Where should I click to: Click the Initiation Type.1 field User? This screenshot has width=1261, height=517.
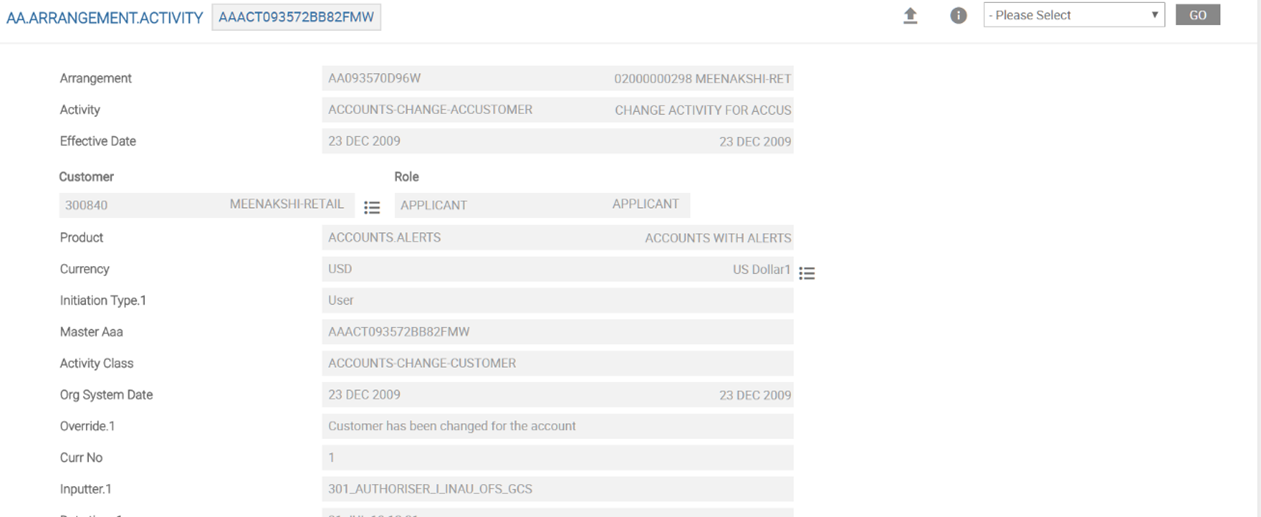pos(557,300)
